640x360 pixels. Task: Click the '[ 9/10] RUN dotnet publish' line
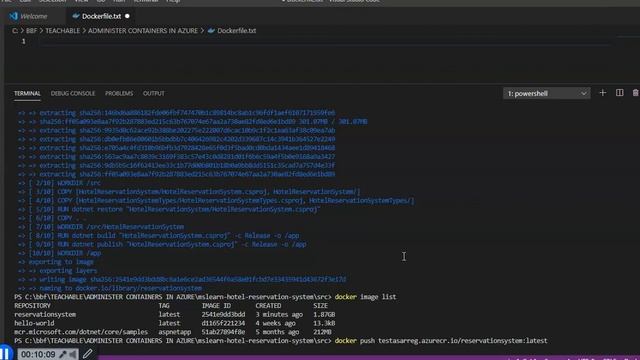162,244
